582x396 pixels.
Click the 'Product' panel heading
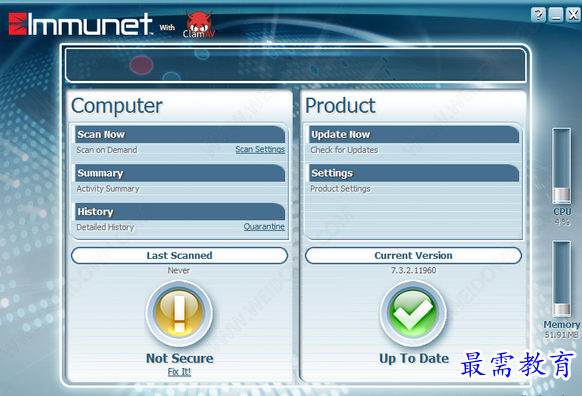tap(340, 105)
